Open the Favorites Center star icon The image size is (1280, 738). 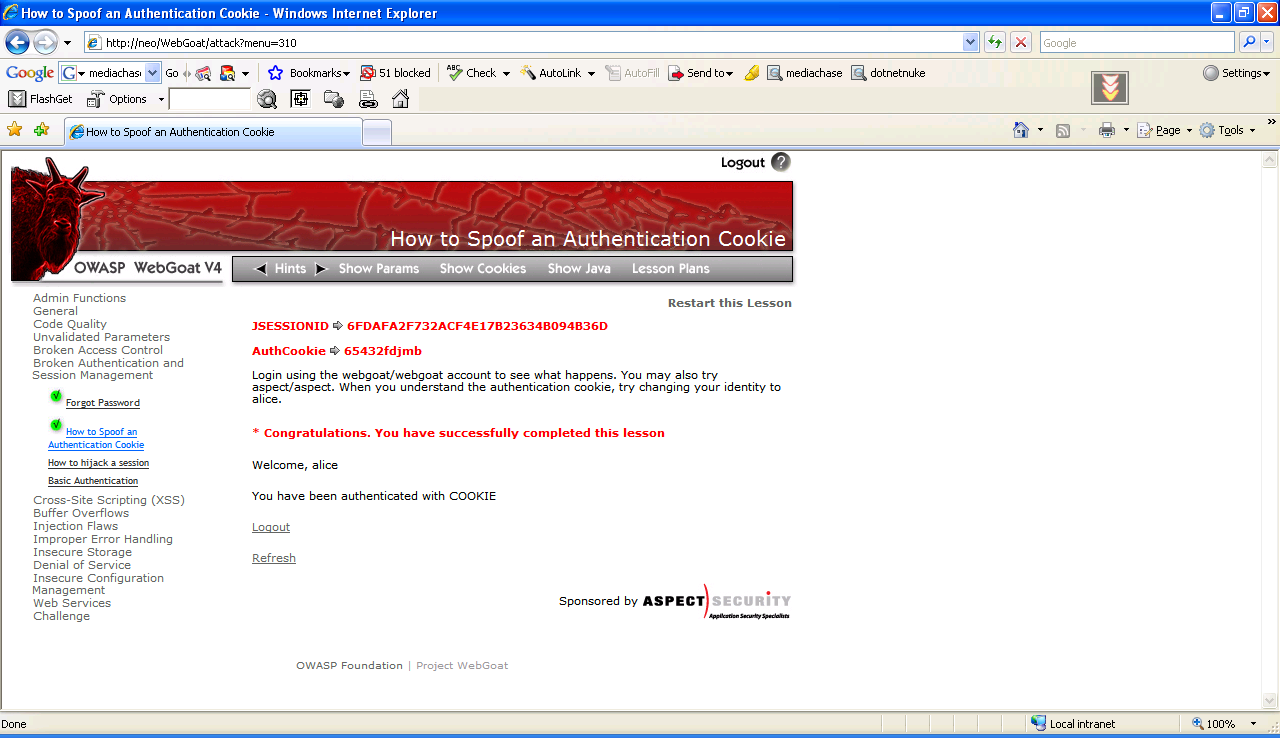click(14, 130)
